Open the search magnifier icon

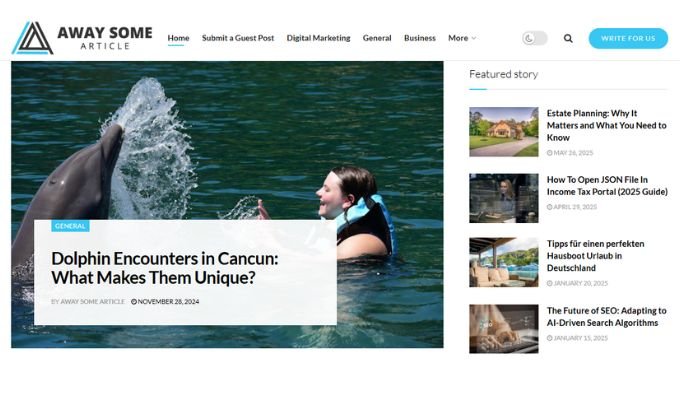click(x=568, y=38)
